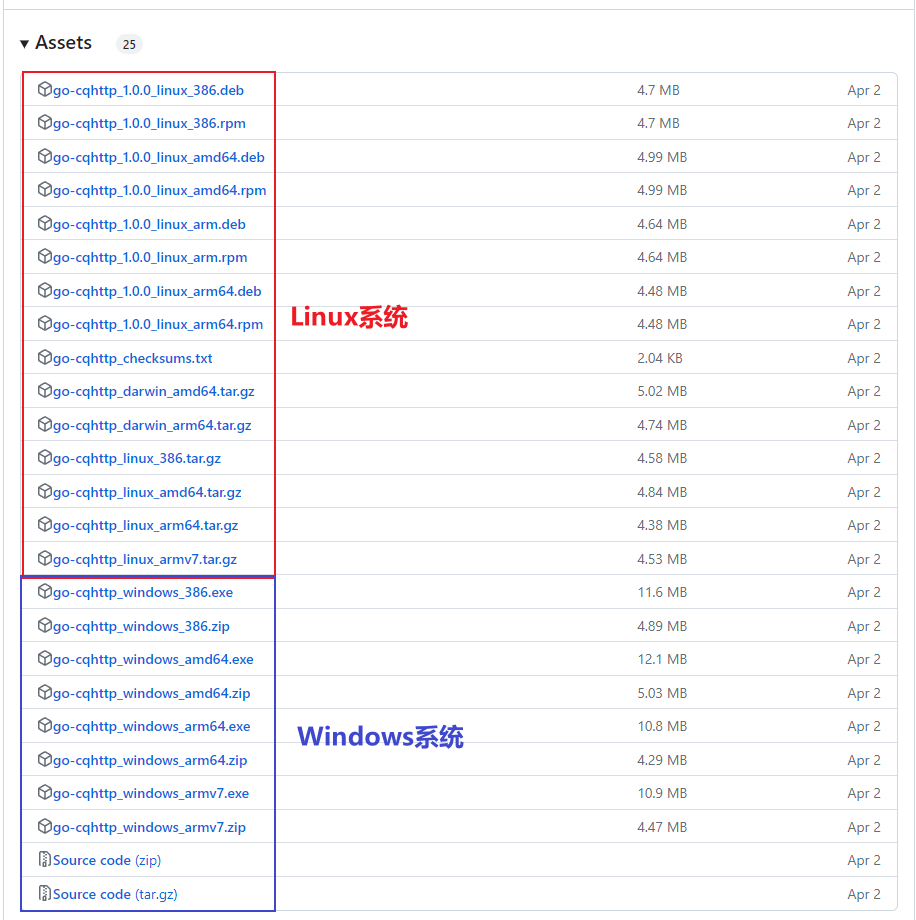Image resolution: width=916 pixels, height=920 pixels.
Task: Click the 2.04 KB size text
Action: pyautogui.click(x=660, y=358)
